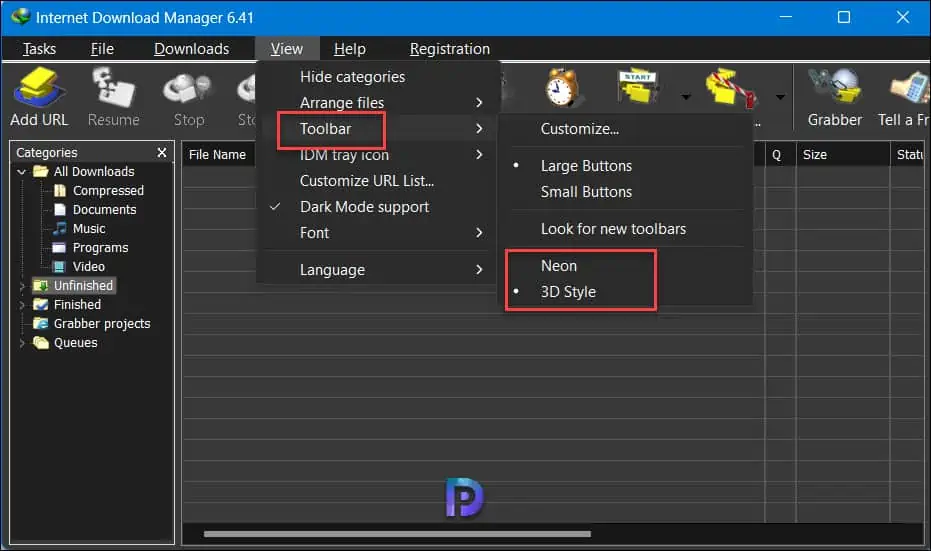Toggle Dark Mode support option

click(364, 207)
